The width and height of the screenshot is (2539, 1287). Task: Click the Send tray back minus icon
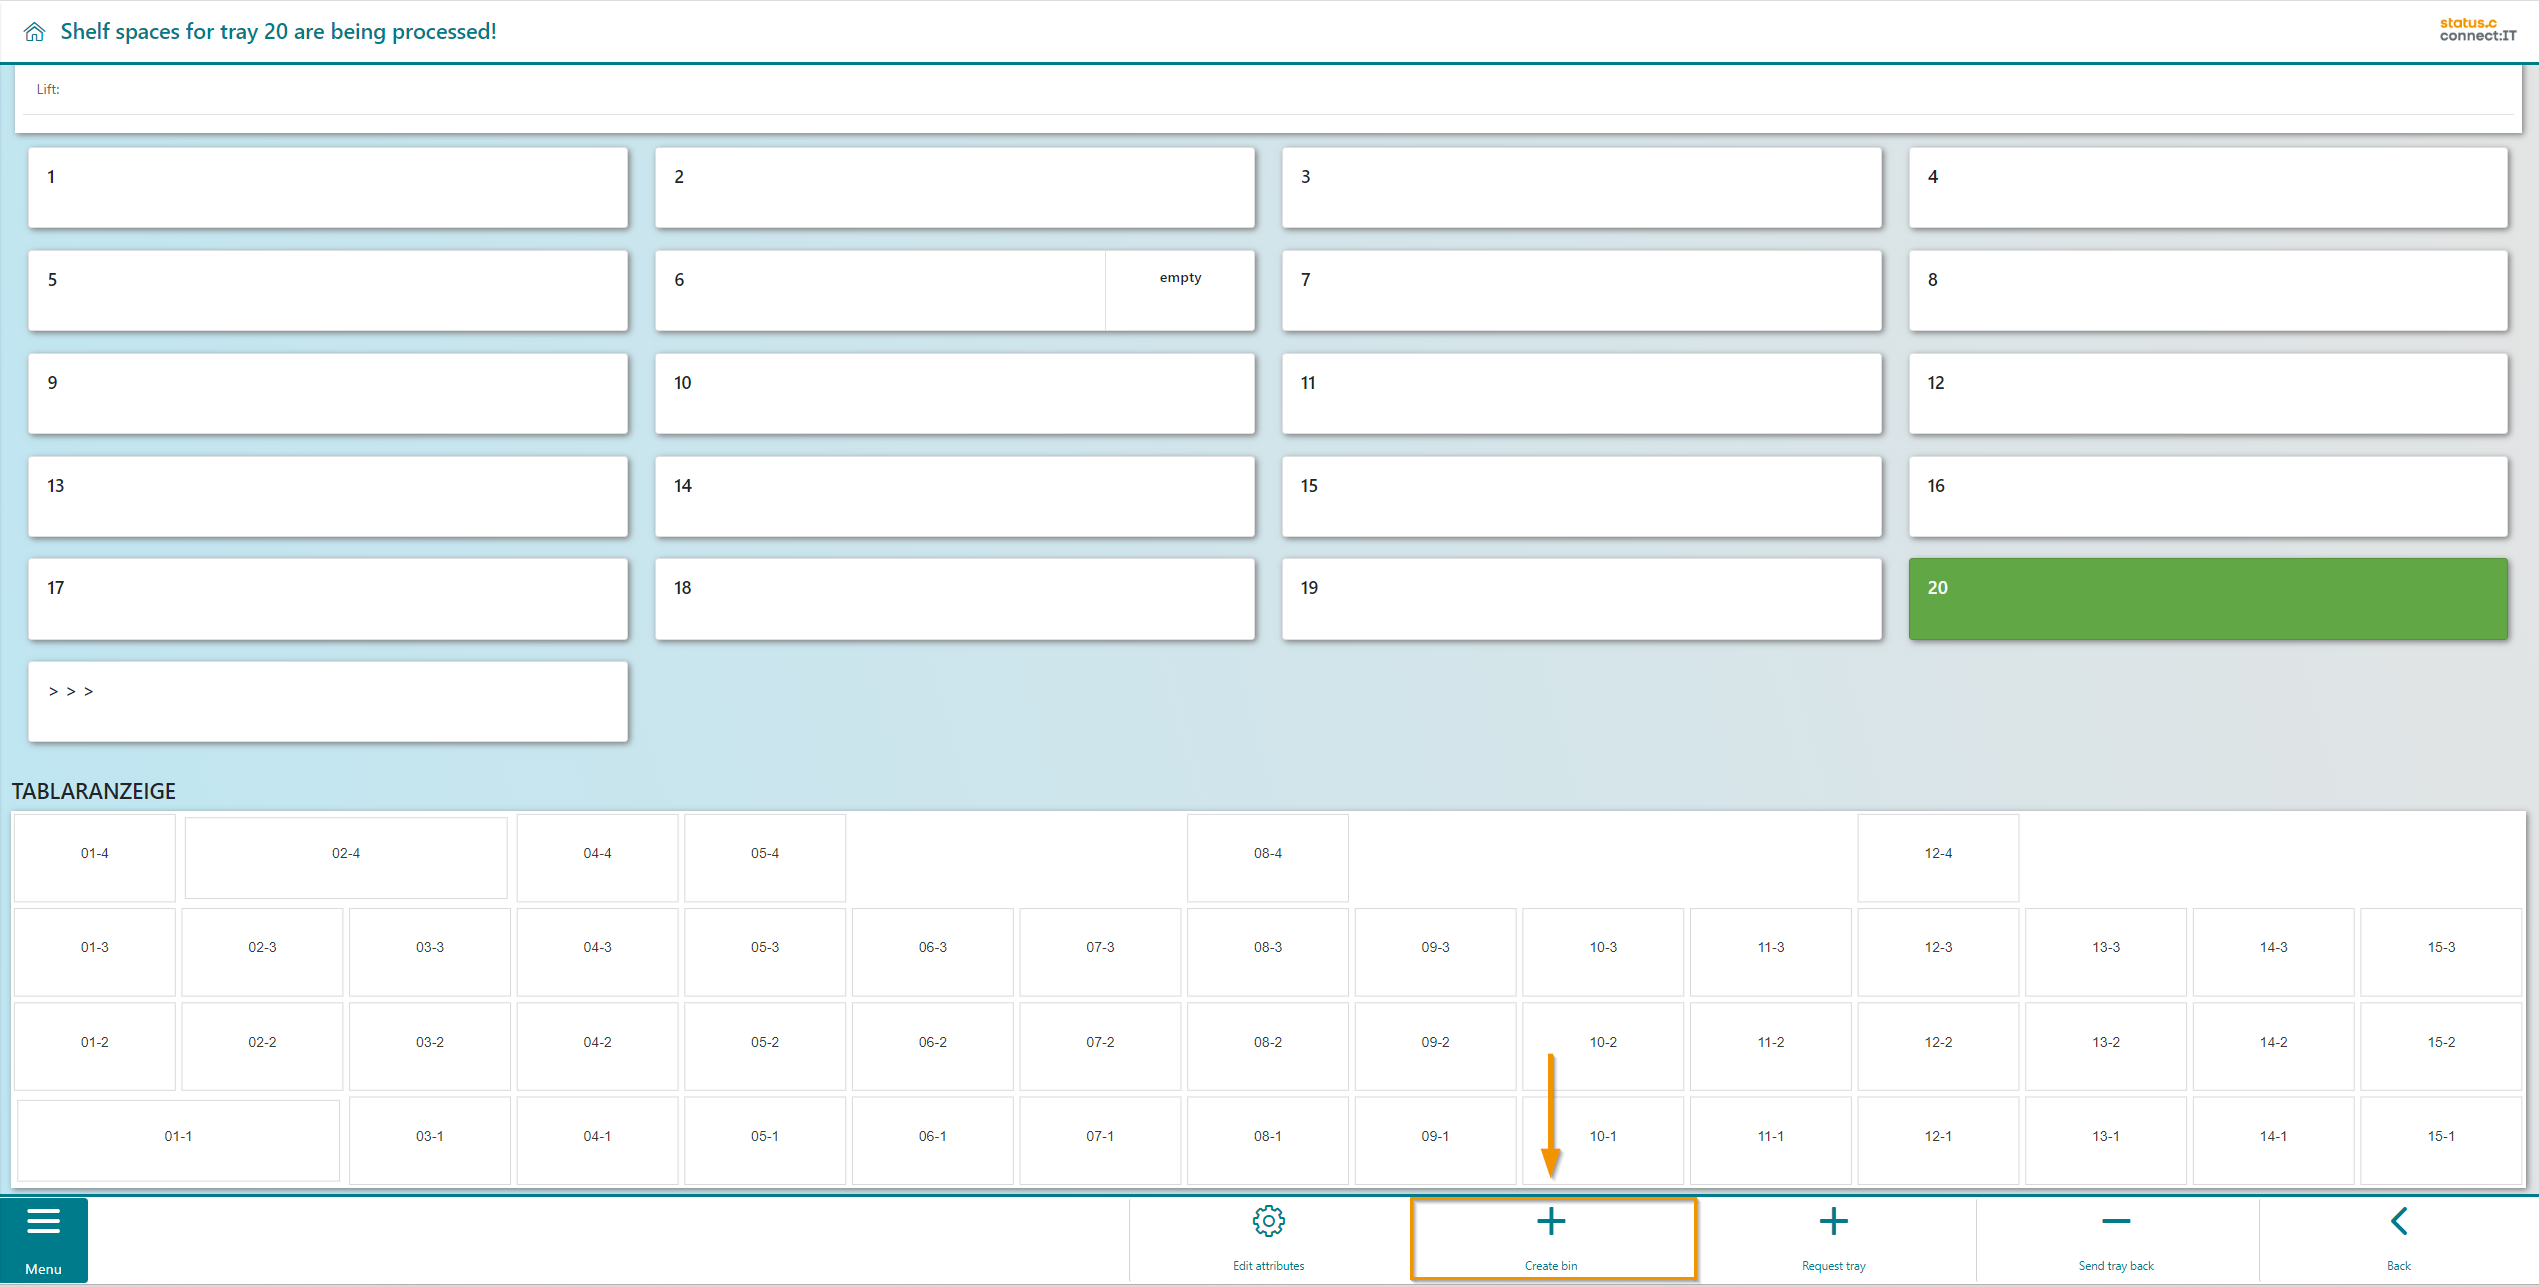coord(2116,1222)
